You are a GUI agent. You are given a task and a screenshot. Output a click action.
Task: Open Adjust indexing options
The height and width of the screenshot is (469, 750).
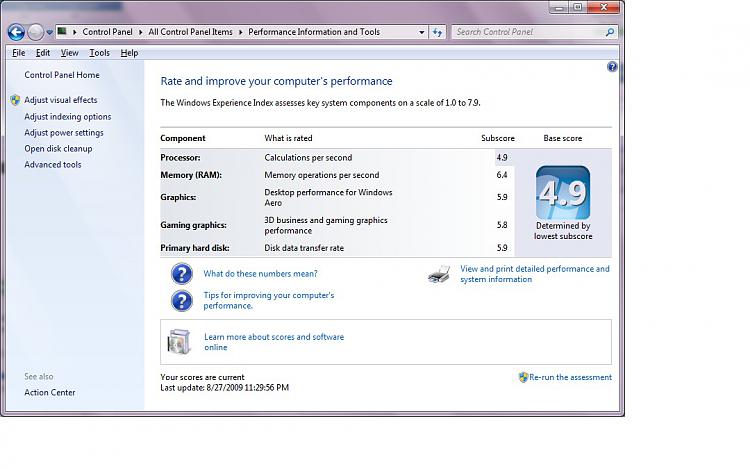coord(67,116)
